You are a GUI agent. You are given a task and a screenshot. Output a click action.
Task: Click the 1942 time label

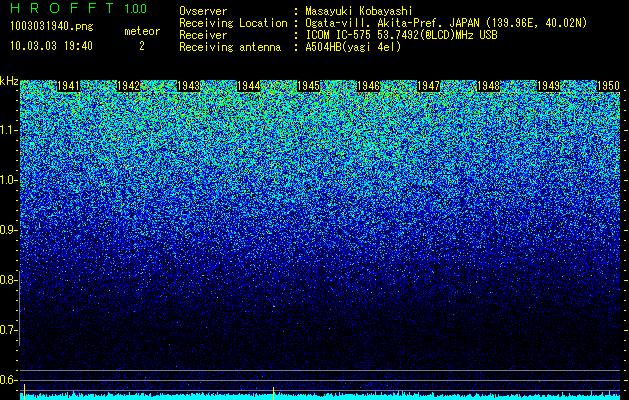click(x=128, y=86)
